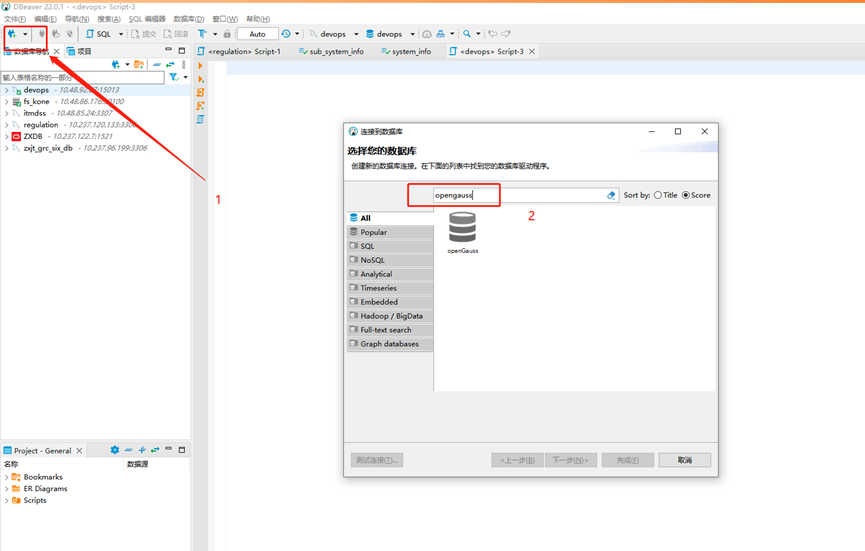This screenshot has height=551, width=865.
Task: Open the 导航 menu
Action: click(x=77, y=19)
